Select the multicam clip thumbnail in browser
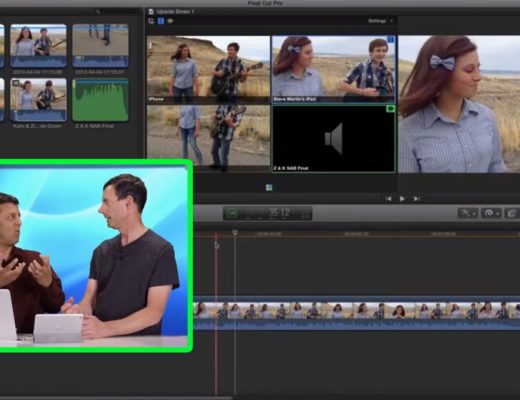 coord(38,100)
